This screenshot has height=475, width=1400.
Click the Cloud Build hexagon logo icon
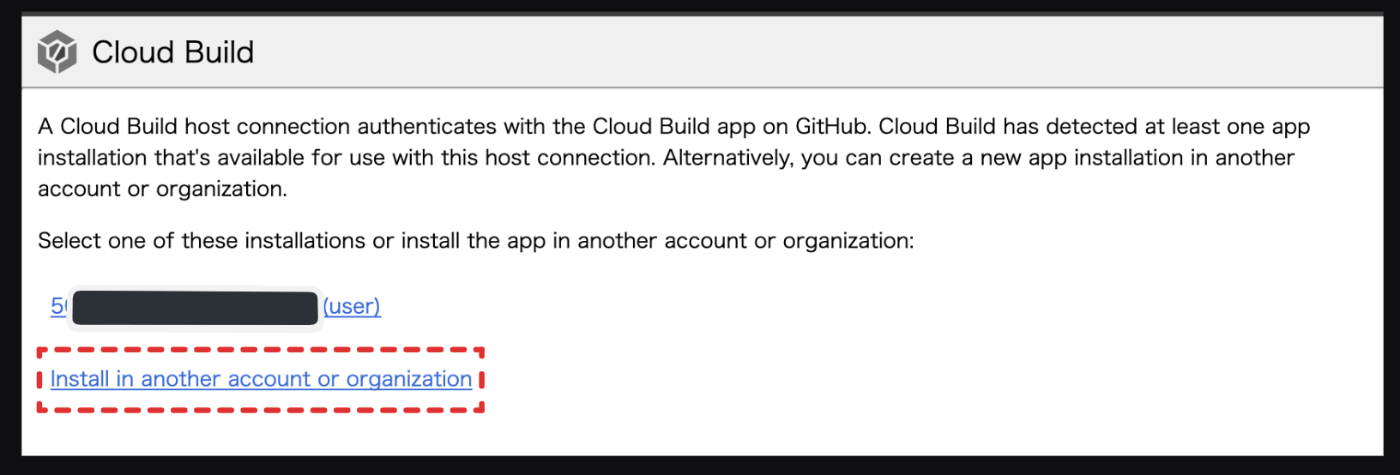[57, 52]
